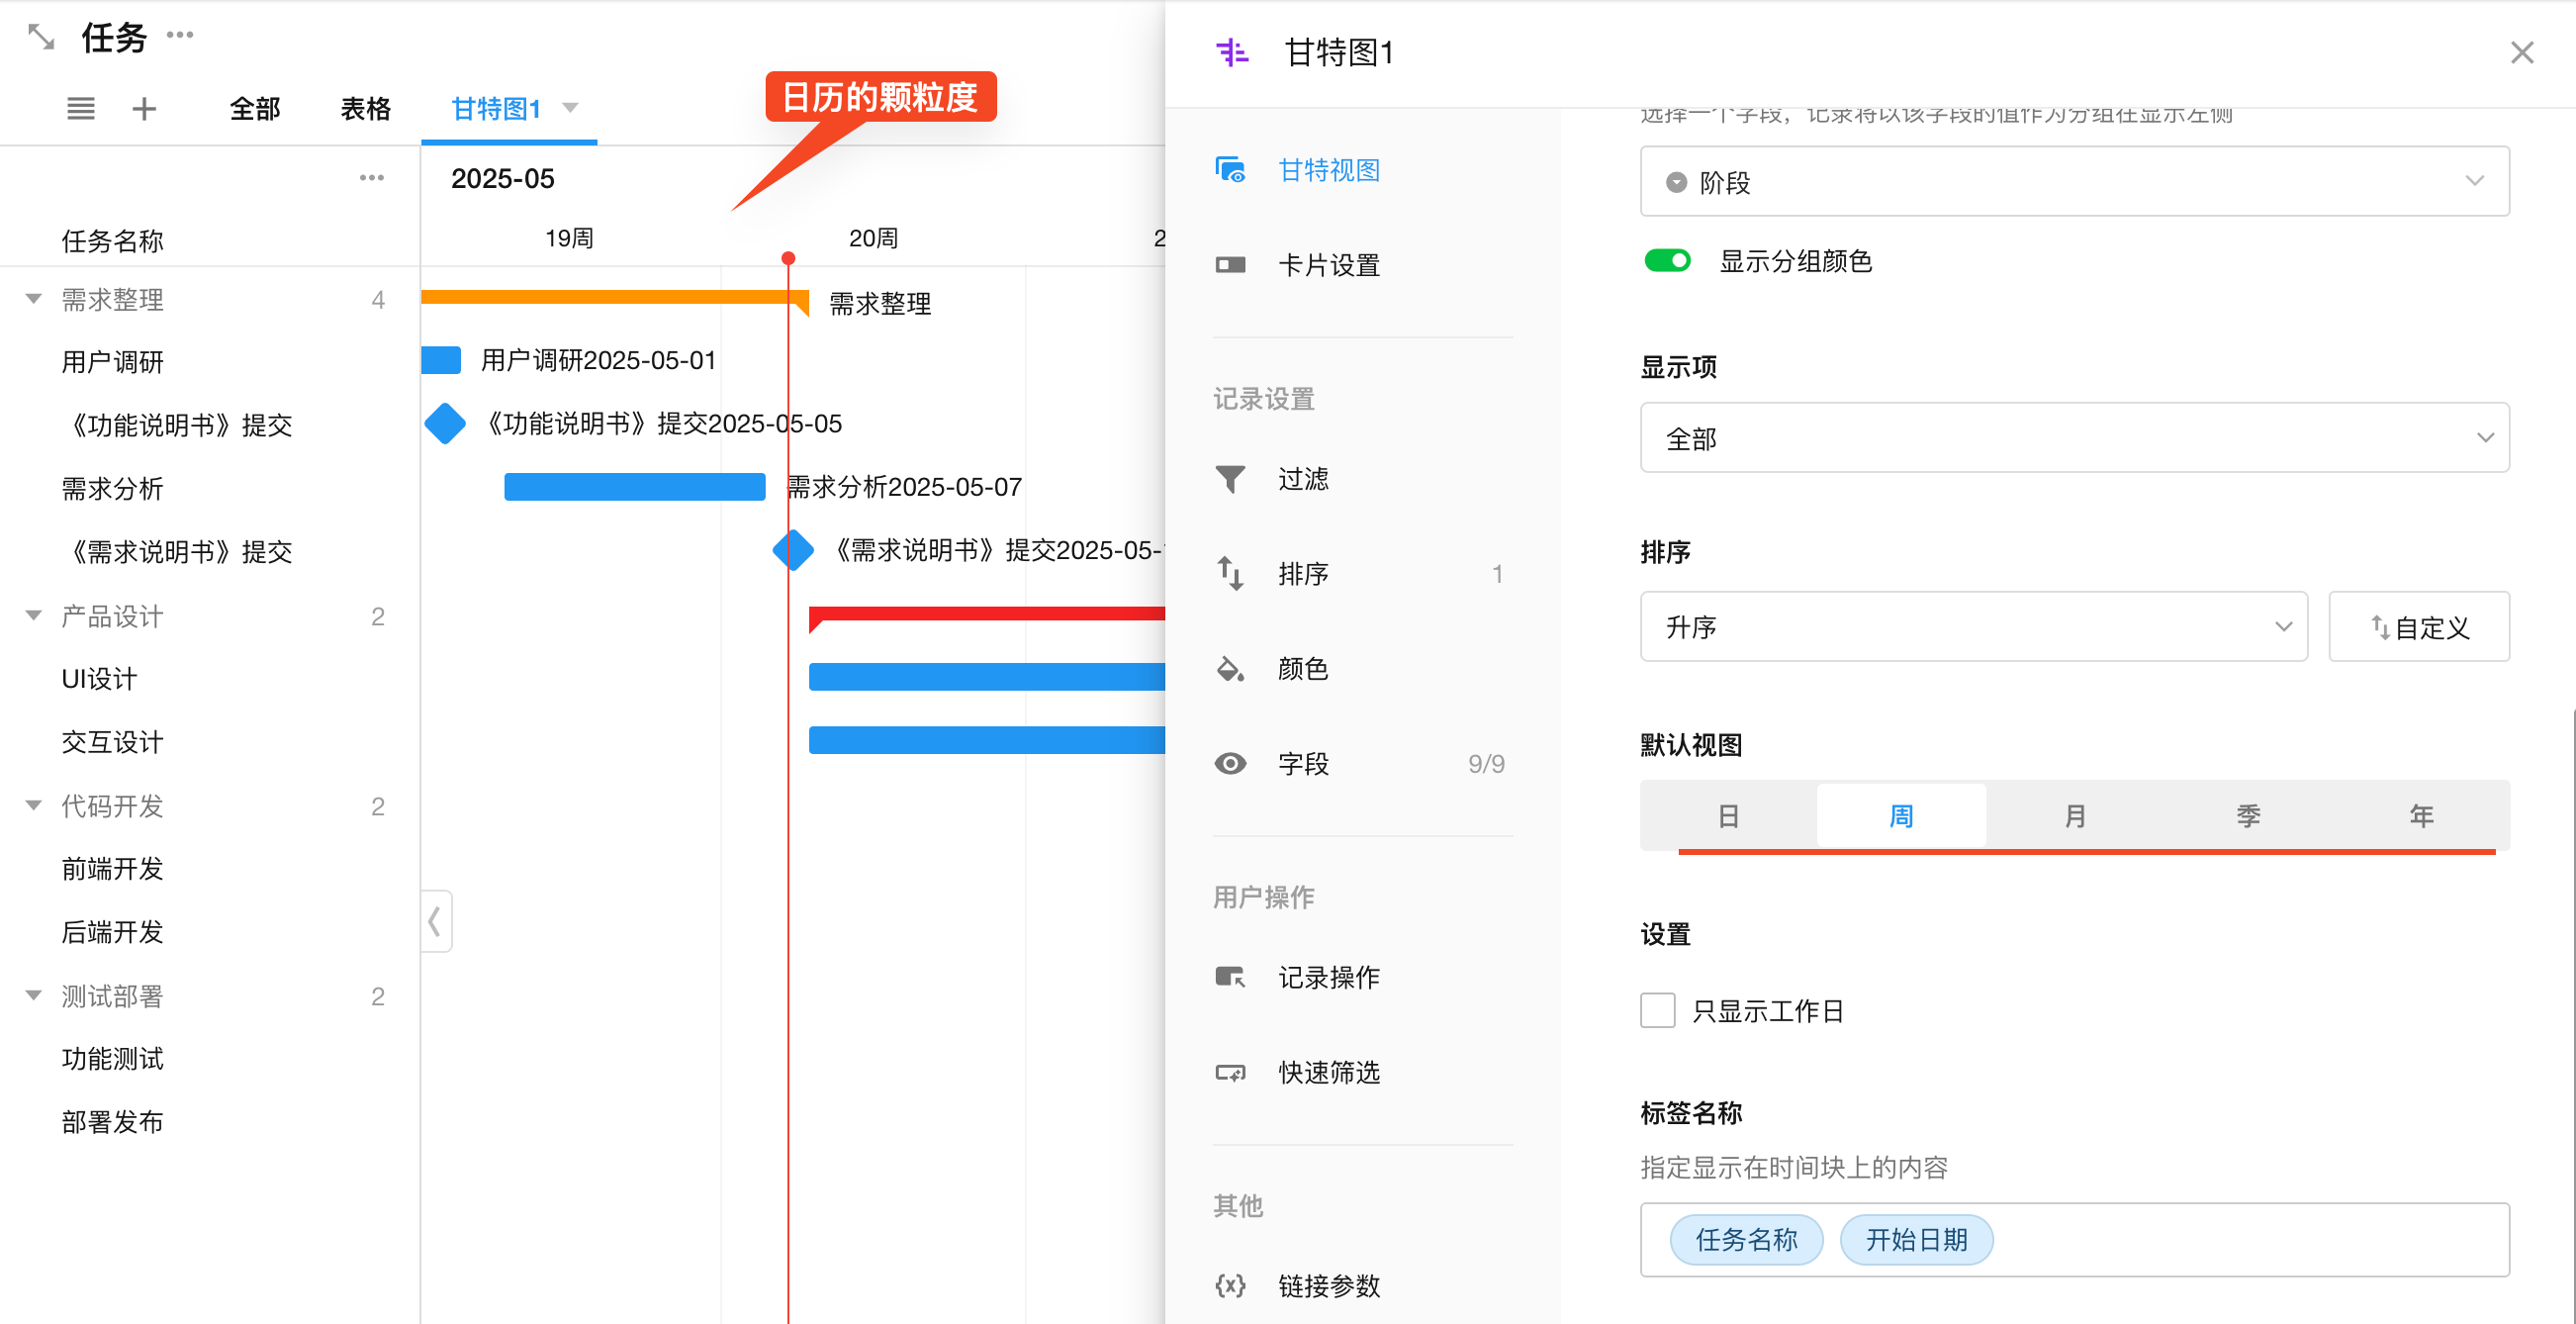
Task: Open the 阶段 grouping field dropdown
Action: click(2074, 182)
